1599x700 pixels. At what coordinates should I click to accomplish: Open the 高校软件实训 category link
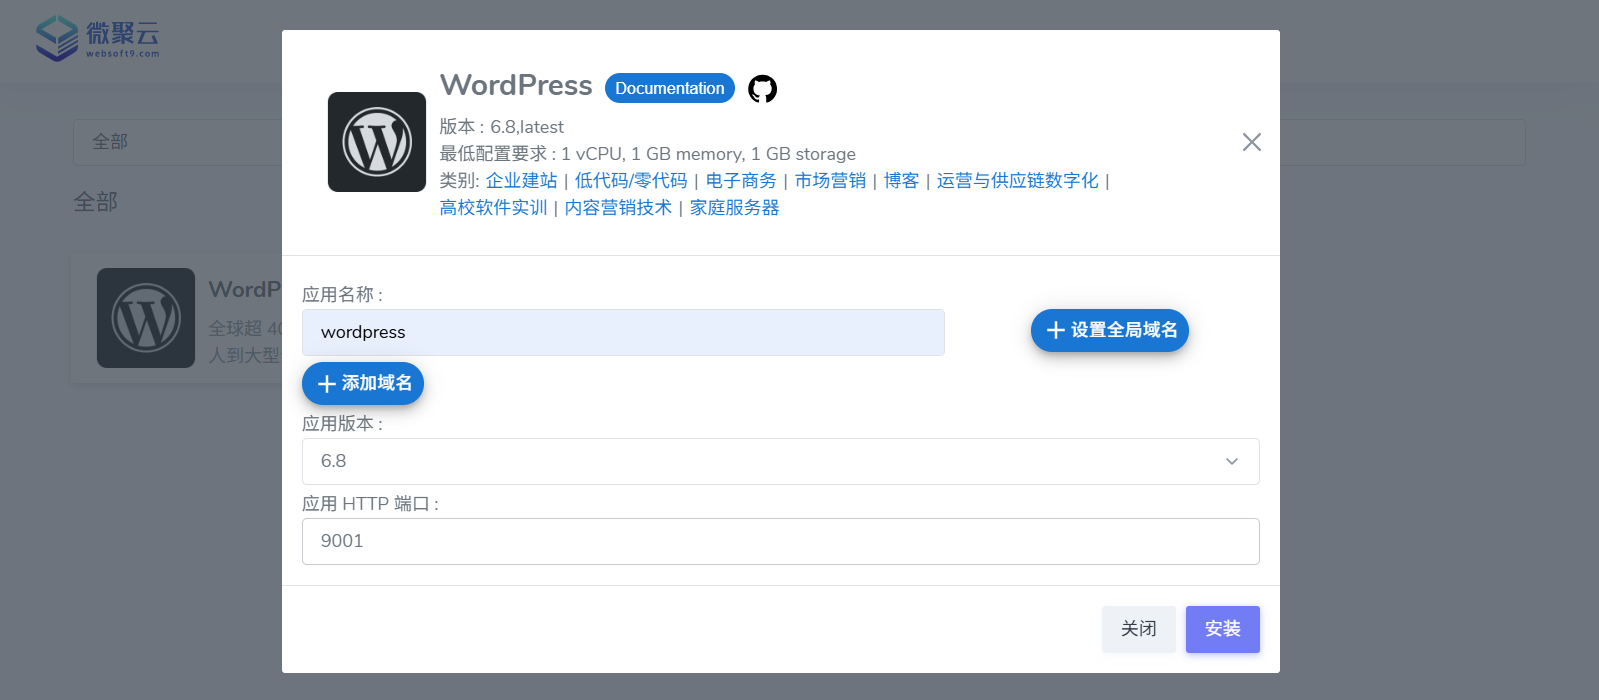pyautogui.click(x=493, y=208)
